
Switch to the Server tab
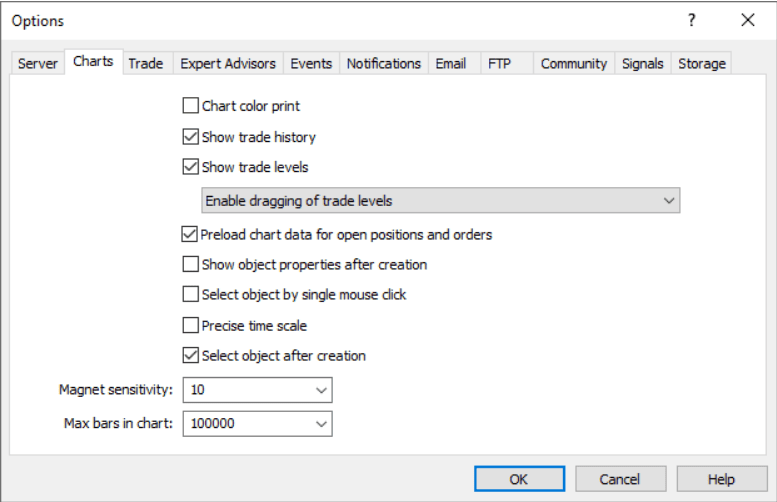click(x=38, y=63)
